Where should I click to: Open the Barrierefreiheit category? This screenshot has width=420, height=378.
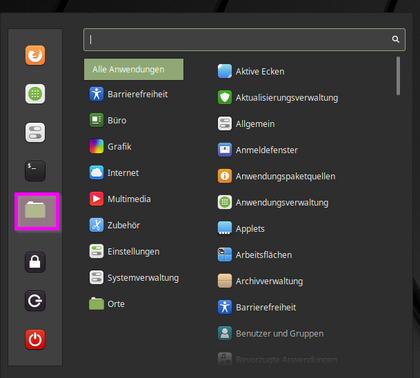[x=134, y=94]
